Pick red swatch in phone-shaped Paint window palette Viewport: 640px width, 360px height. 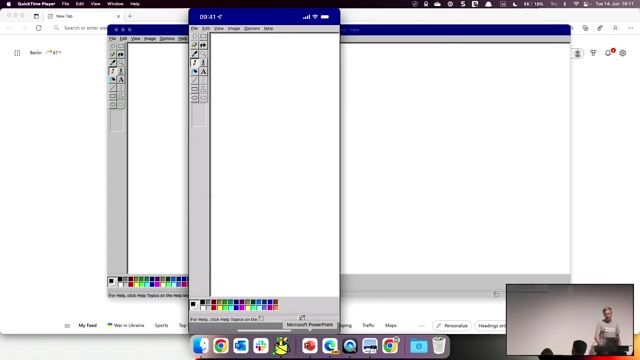(213, 307)
